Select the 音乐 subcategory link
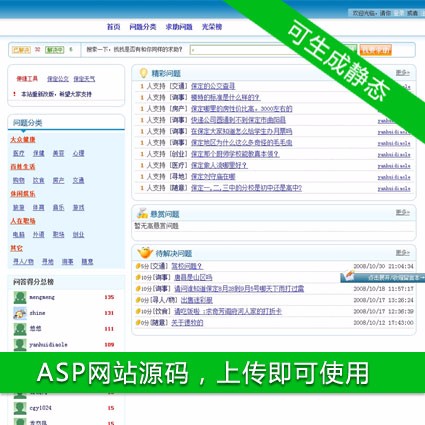The height and width of the screenshot is (425, 425). coord(58,207)
